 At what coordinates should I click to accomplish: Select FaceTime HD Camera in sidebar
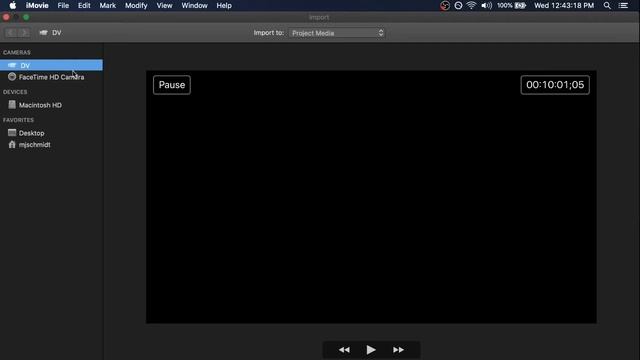coord(51,77)
